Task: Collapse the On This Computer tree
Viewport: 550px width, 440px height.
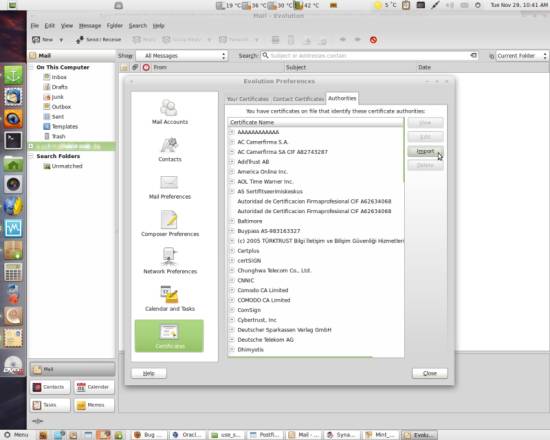Action: click(x=32, y=67)
